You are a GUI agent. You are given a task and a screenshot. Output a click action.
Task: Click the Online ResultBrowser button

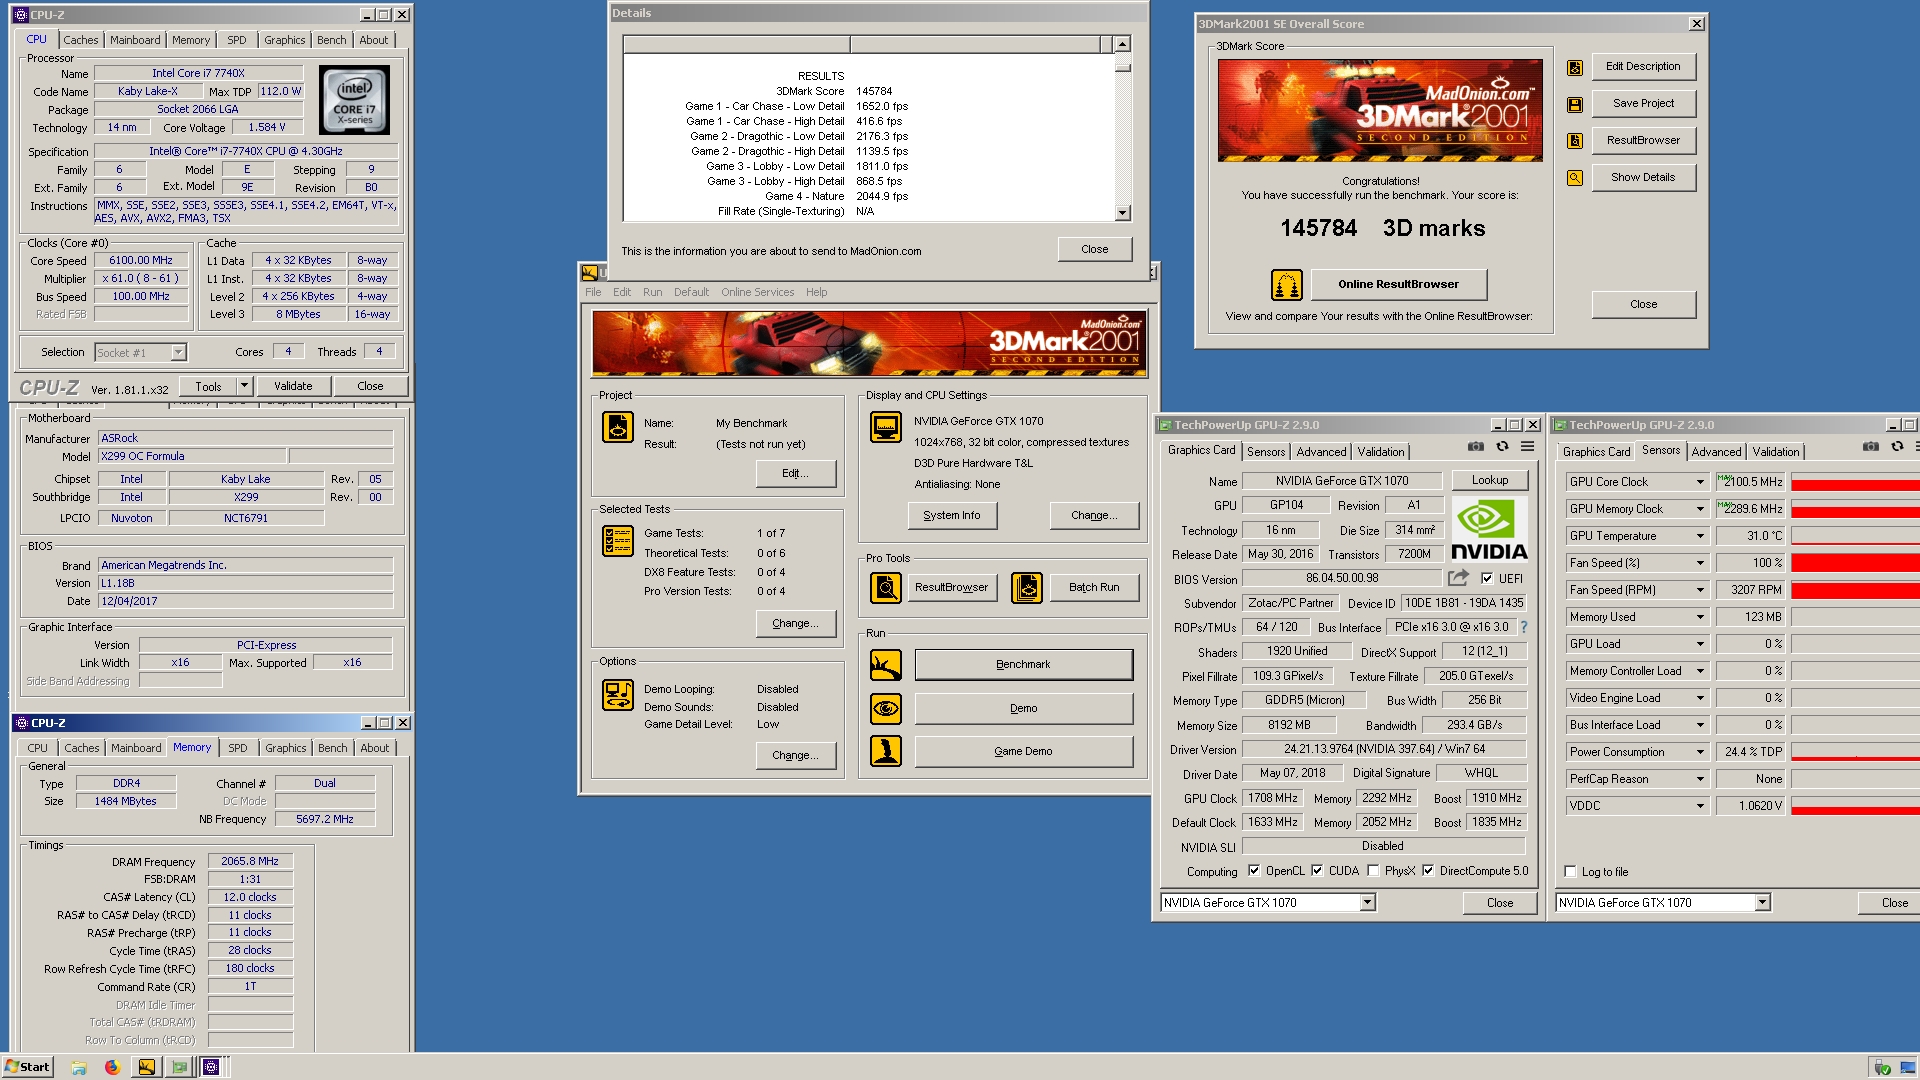(x=1398, y=285)
